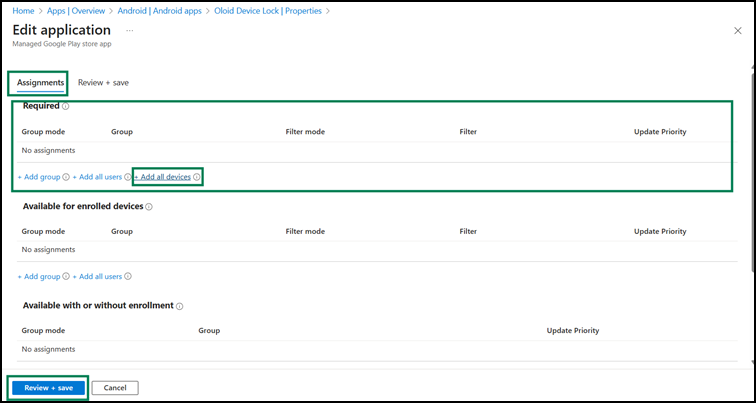Click Filter header in Available for enrolled devices table
Viewport: 756px width, 403px height.
click(x=468, y=231)
